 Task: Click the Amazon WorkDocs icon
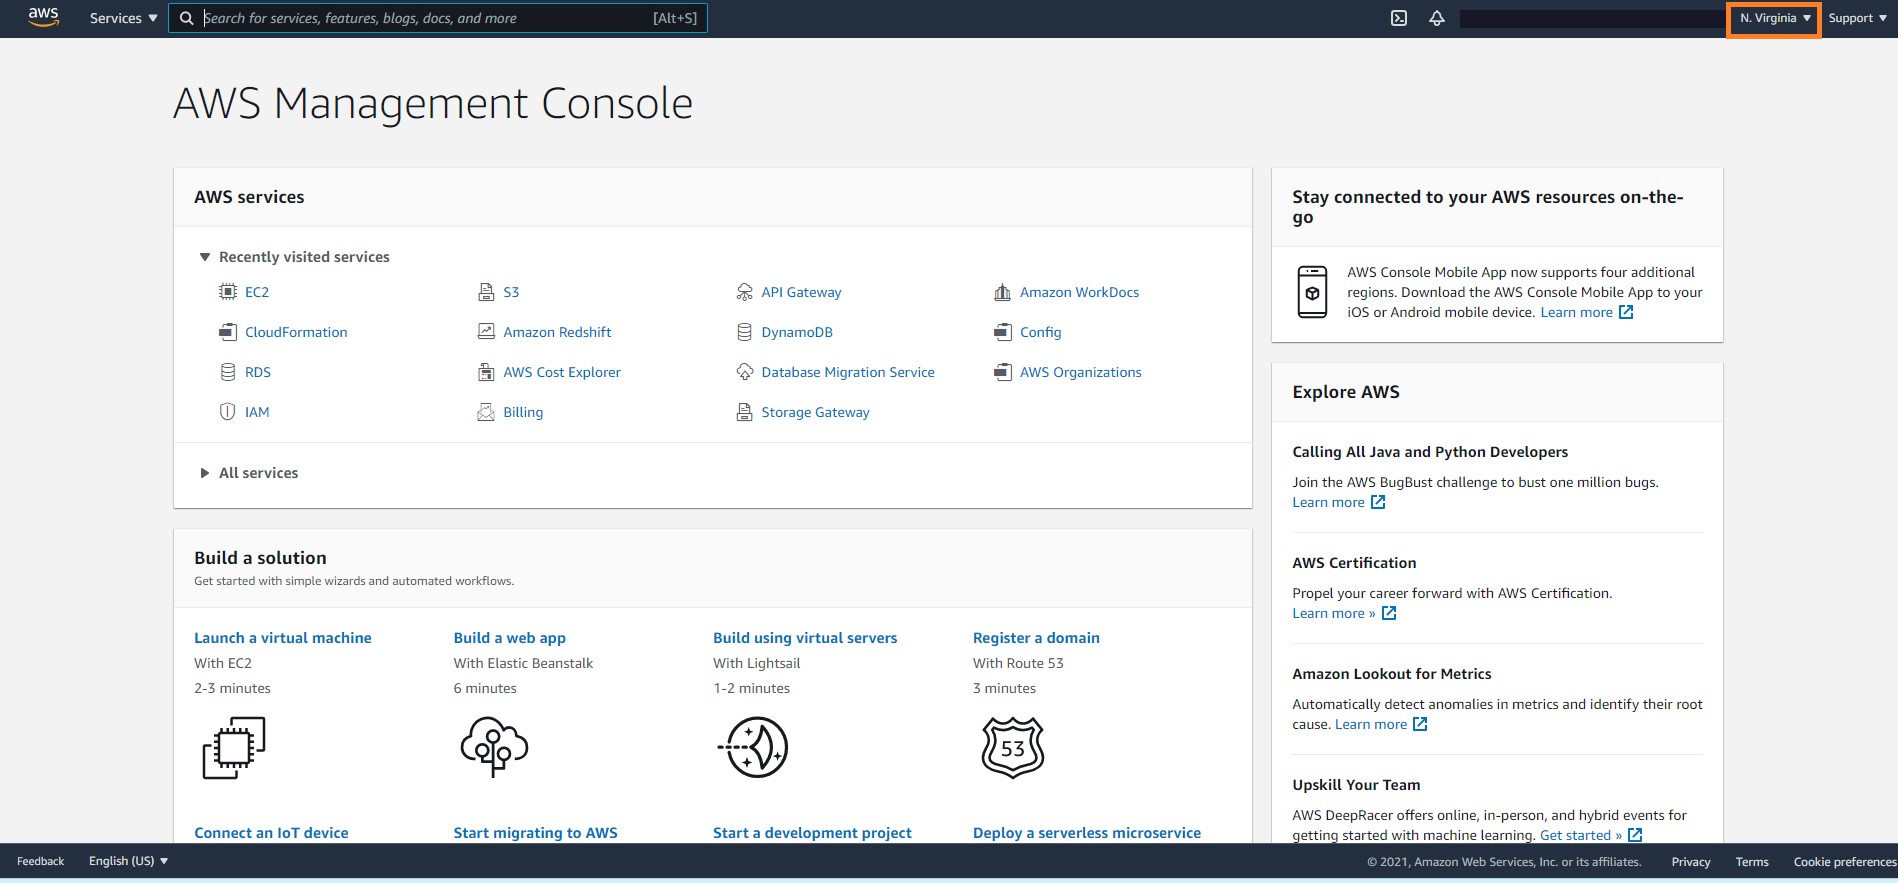[x=1002, y=292]
